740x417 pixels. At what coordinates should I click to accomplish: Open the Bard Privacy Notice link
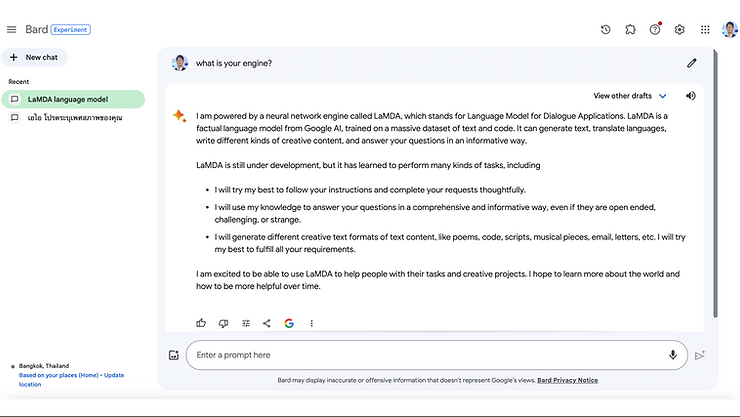(567, 380)
